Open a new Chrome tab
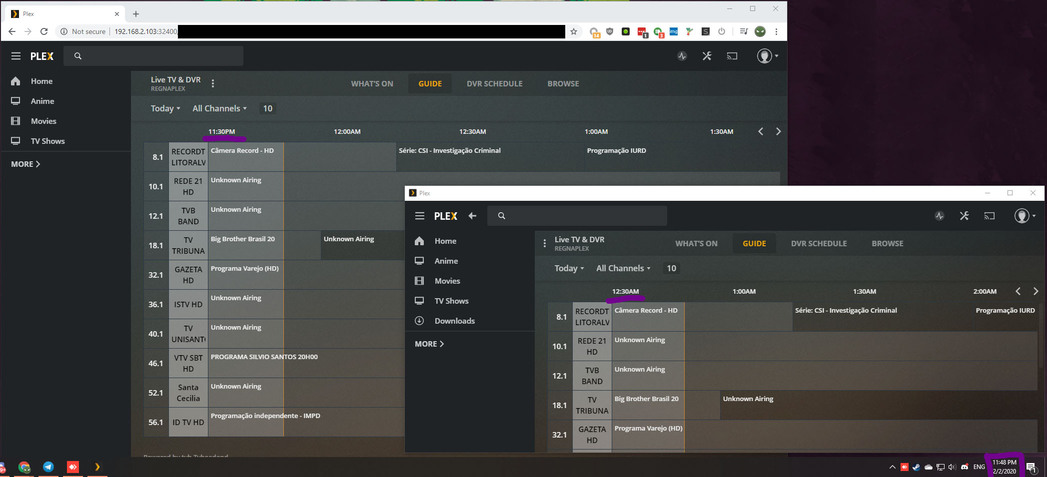 coord(136,13)
